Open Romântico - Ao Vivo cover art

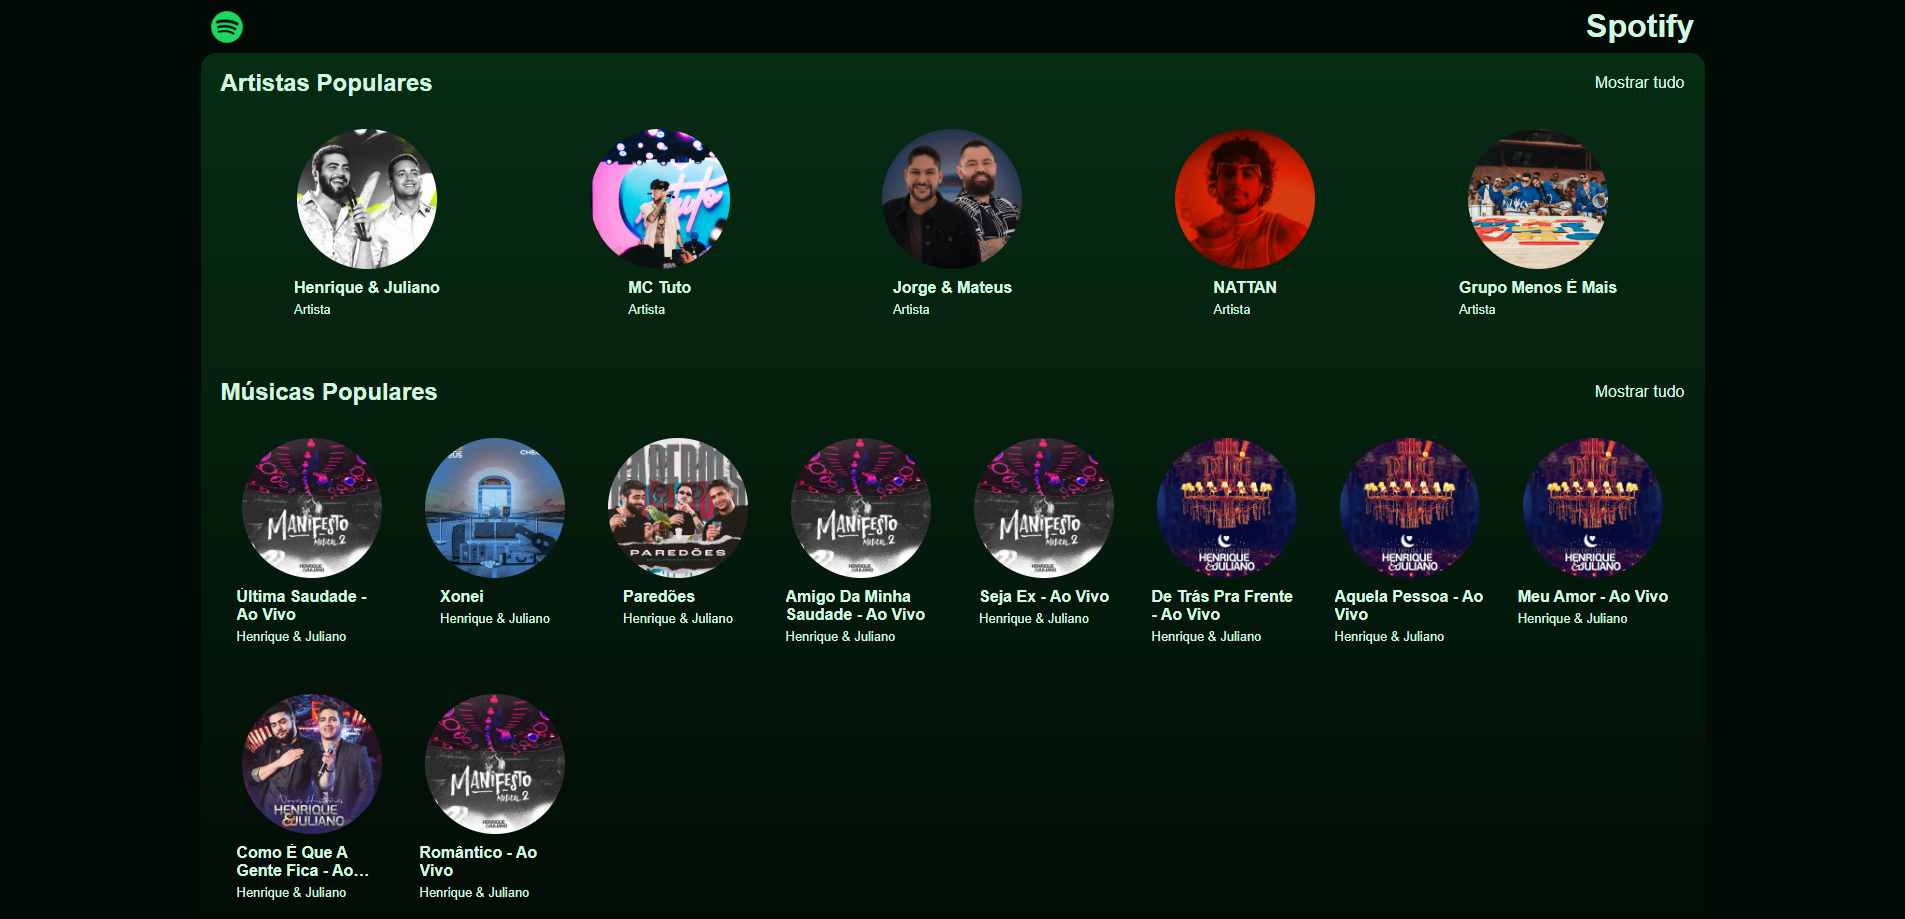495,764
